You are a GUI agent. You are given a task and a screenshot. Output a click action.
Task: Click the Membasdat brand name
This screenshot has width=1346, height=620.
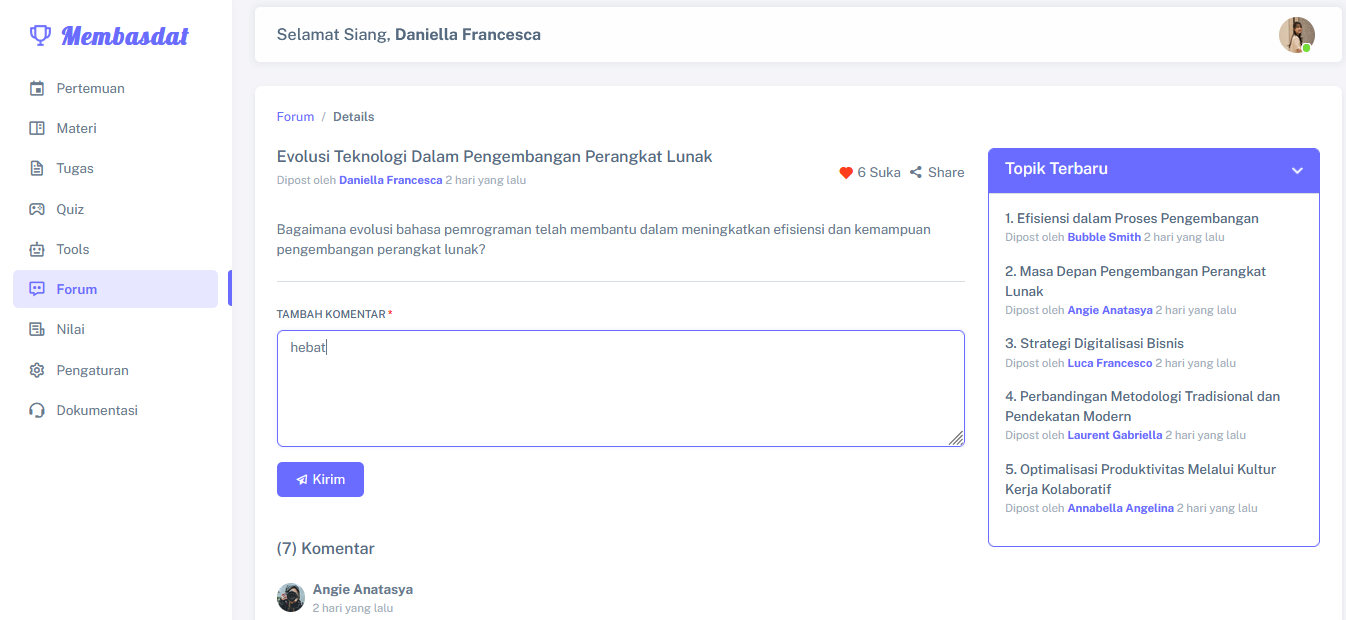pos(125,36)
